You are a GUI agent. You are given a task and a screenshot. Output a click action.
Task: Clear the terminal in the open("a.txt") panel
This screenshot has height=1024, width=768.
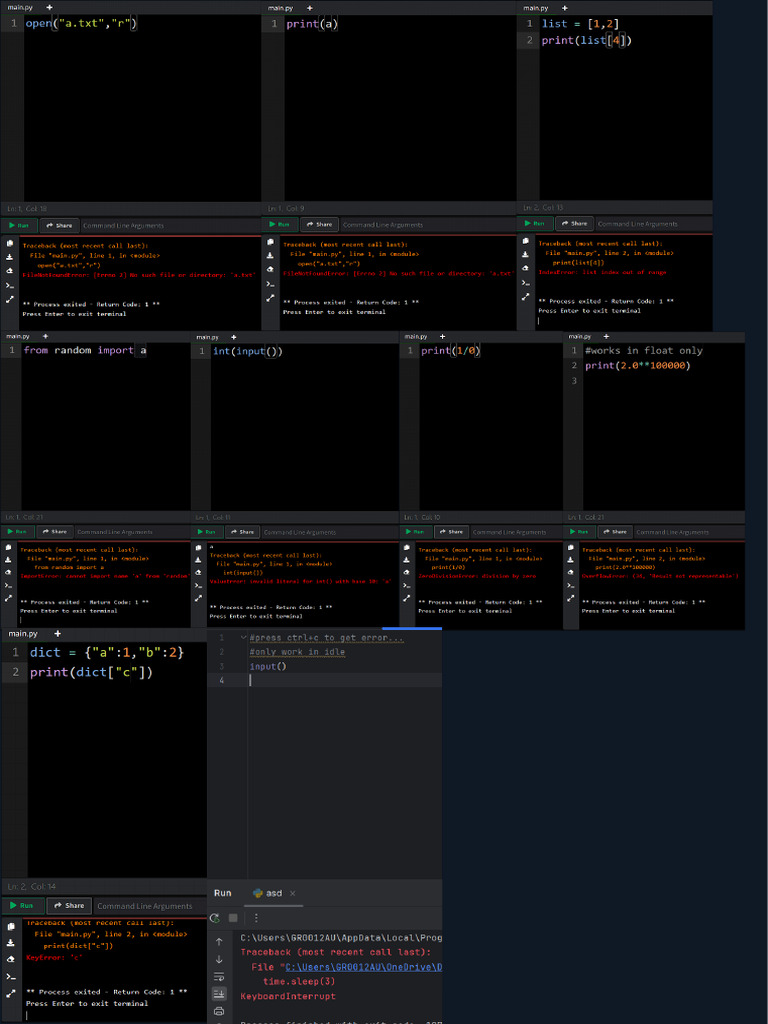click(x=10, y=271)
